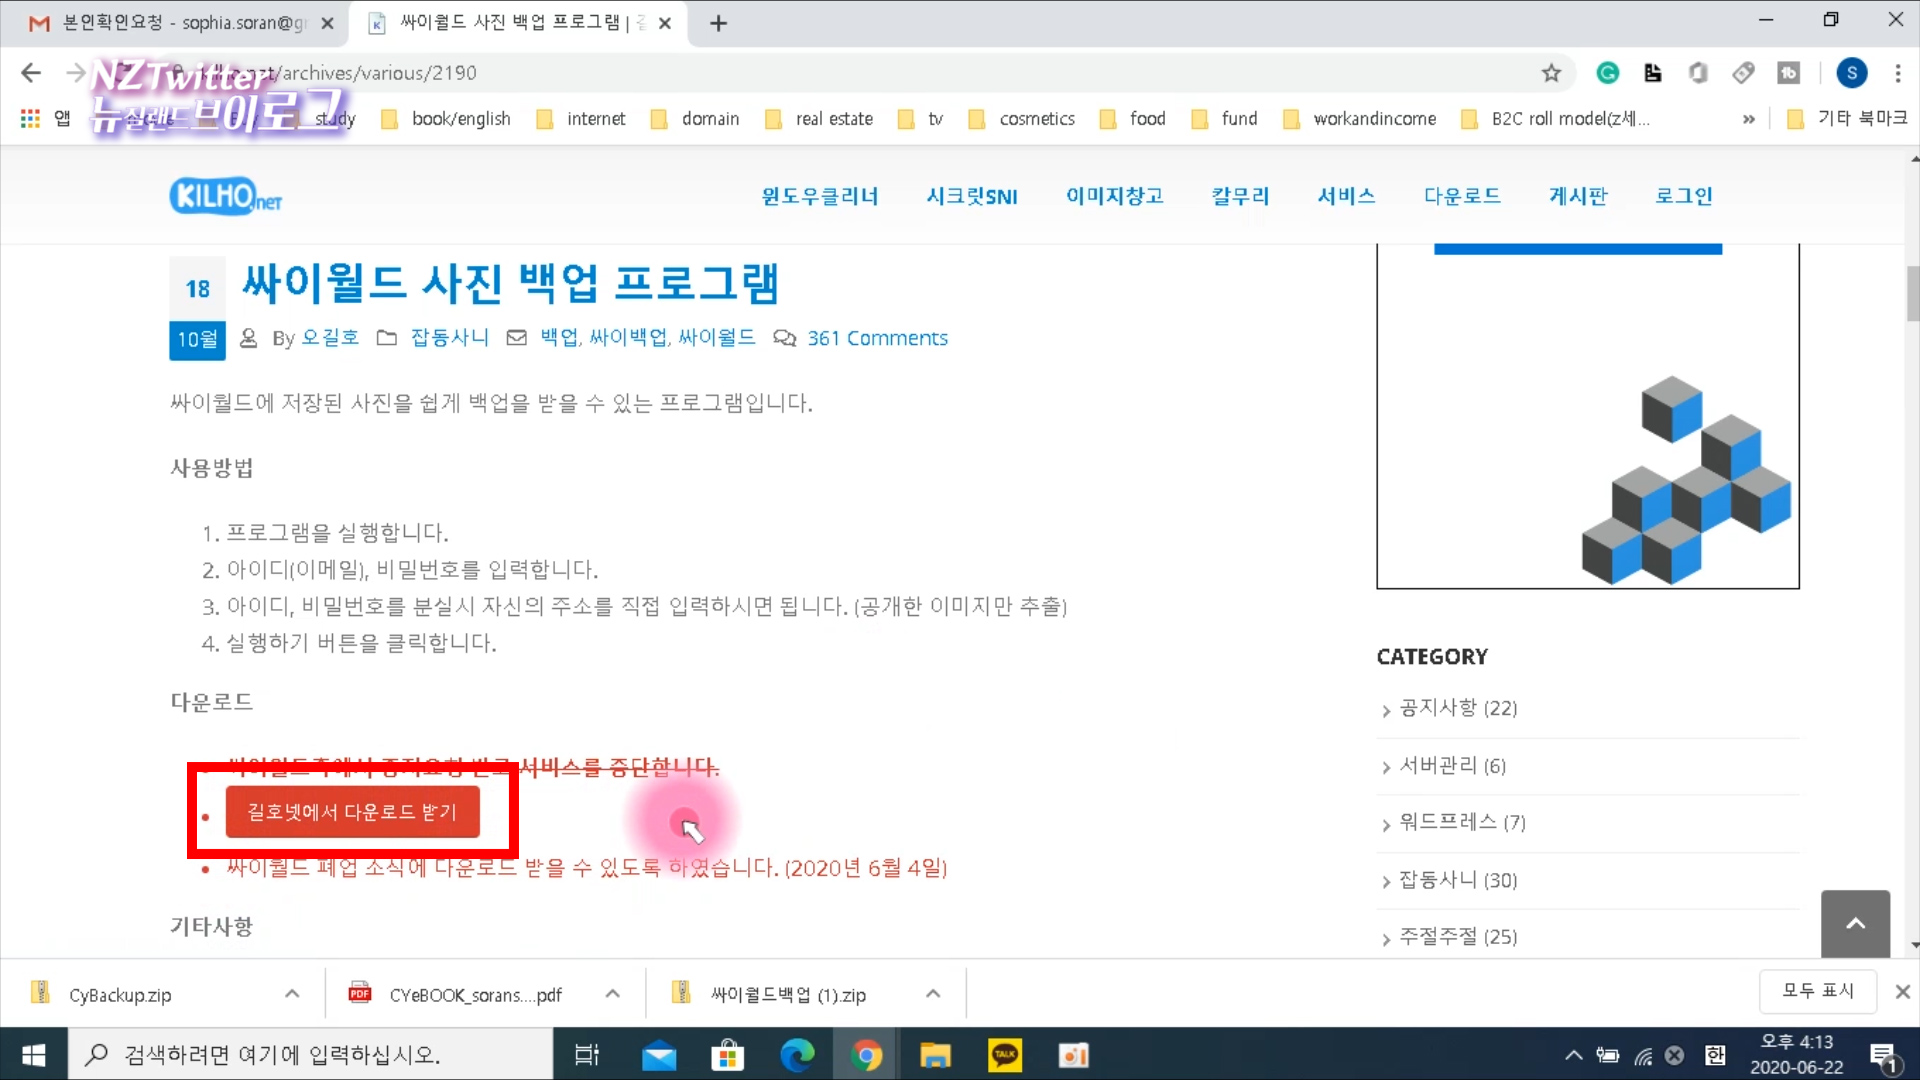This screenshot has height=1080, width=1920.
Task: Click the 모두 표시 button in downloads bar
Action: pos(1818,990)
